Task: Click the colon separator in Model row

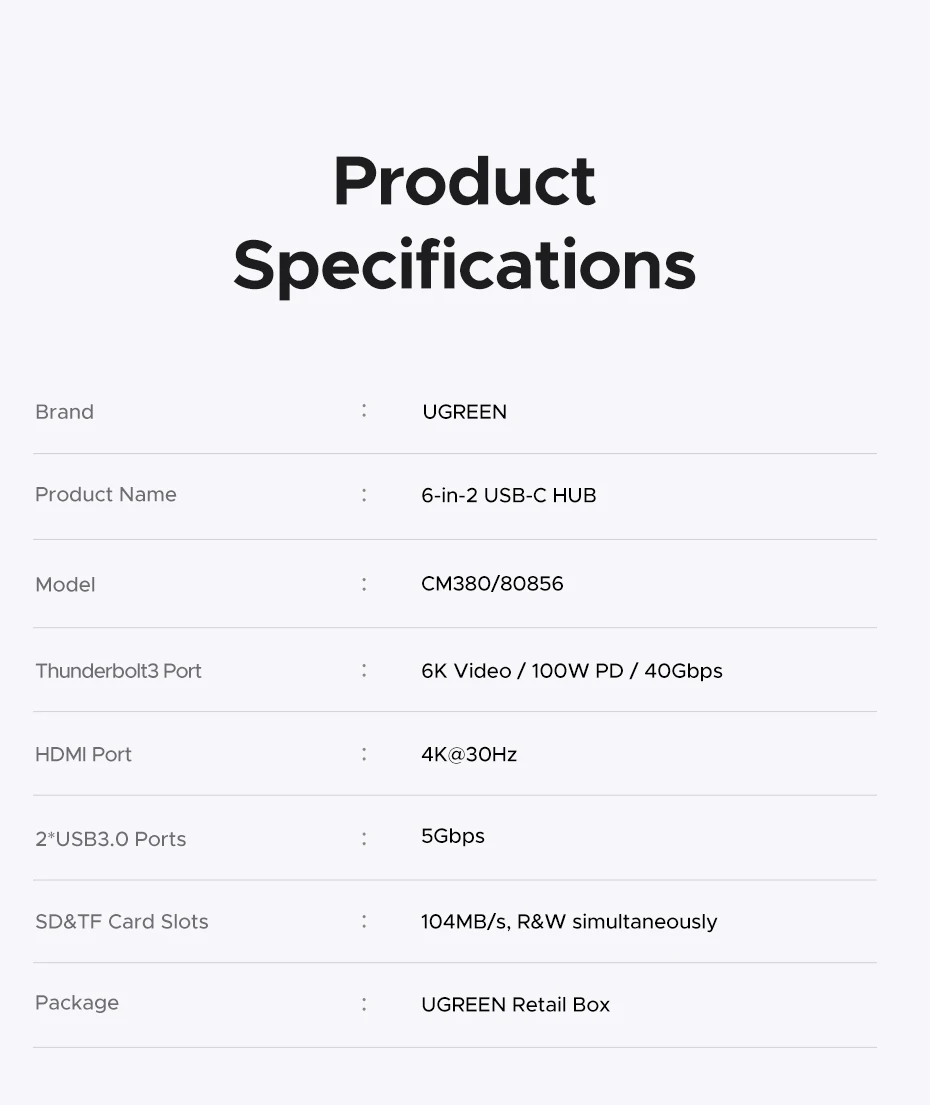Action: (364, 583)
